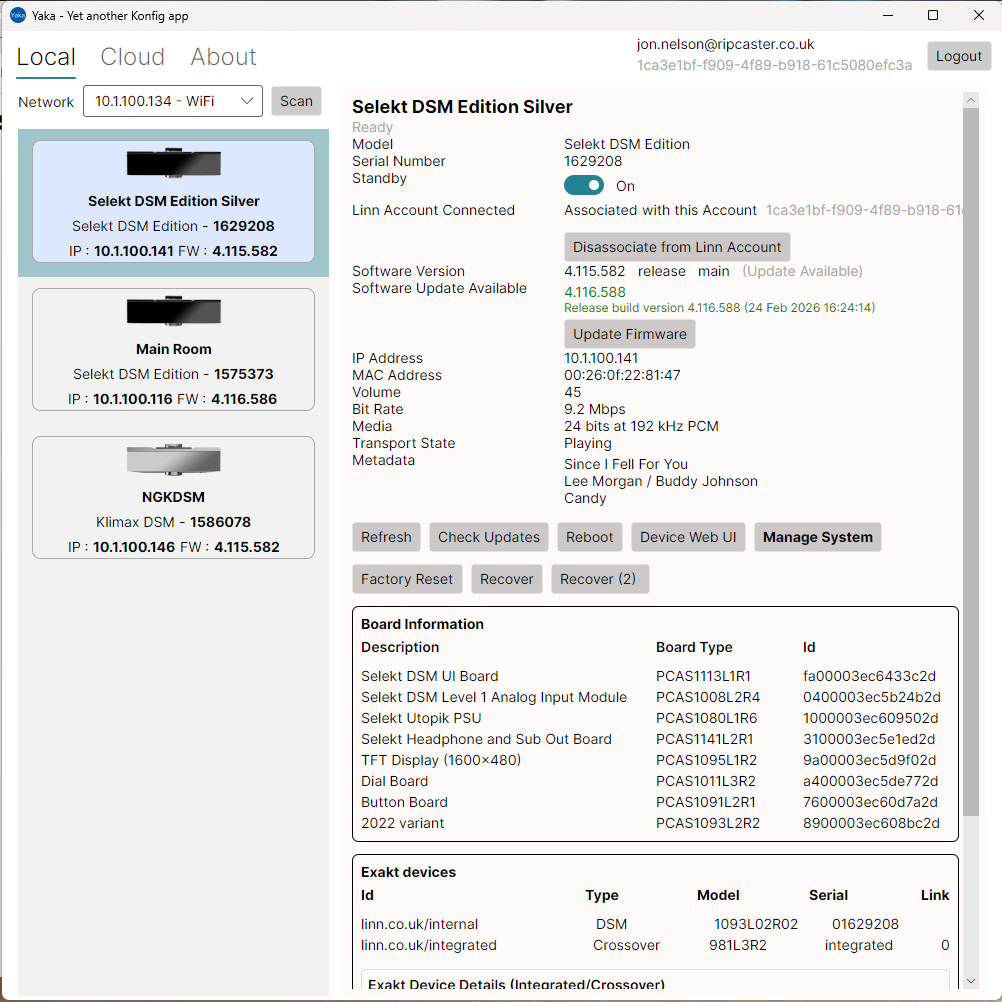Disassociate the device from Linn Account
Image resolution: width=1002 pixels, height=1002 pixels.
[x=677, y=247]
